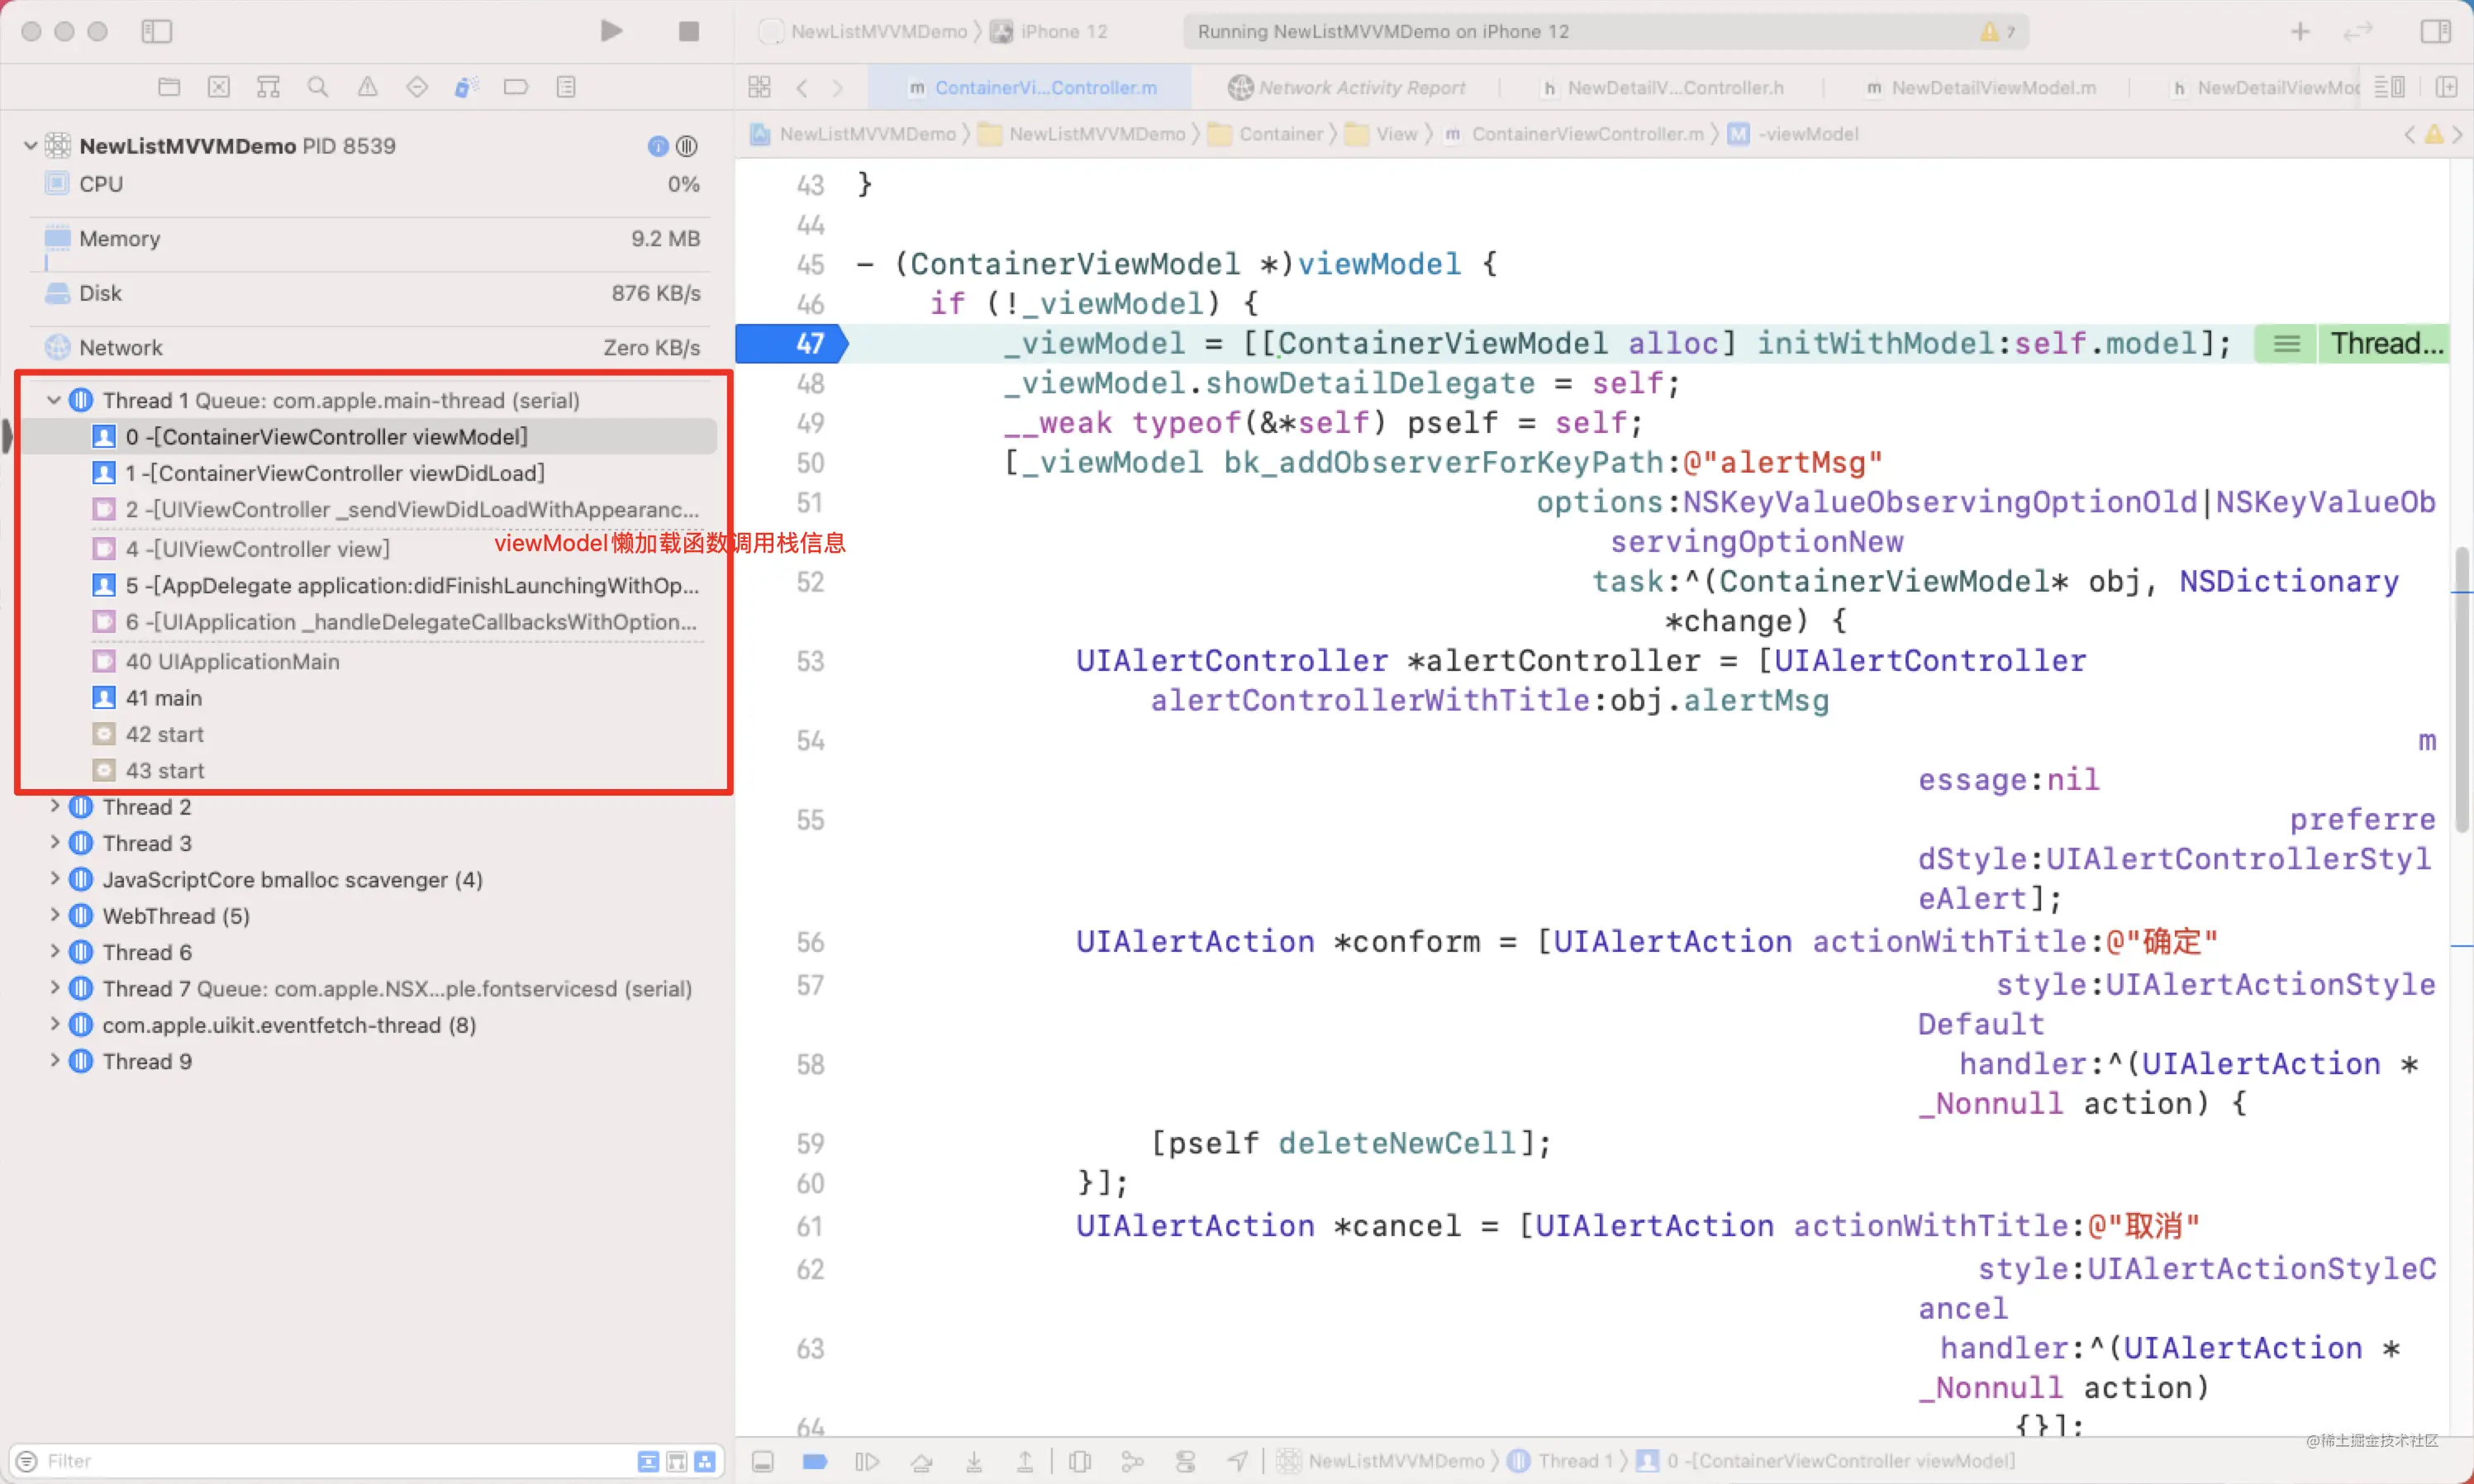Expand Thread 2 in debug navigator

click(x=54, y=806)
